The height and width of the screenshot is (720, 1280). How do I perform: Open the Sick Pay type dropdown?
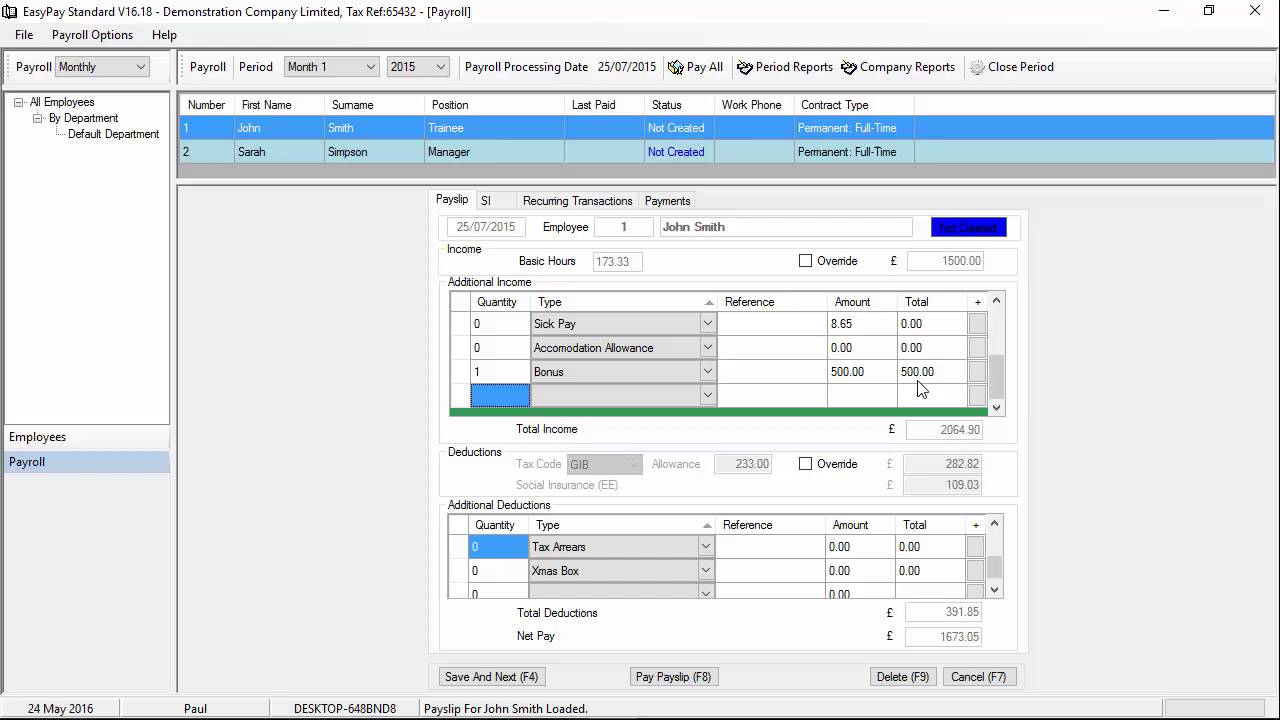(707, 324)
